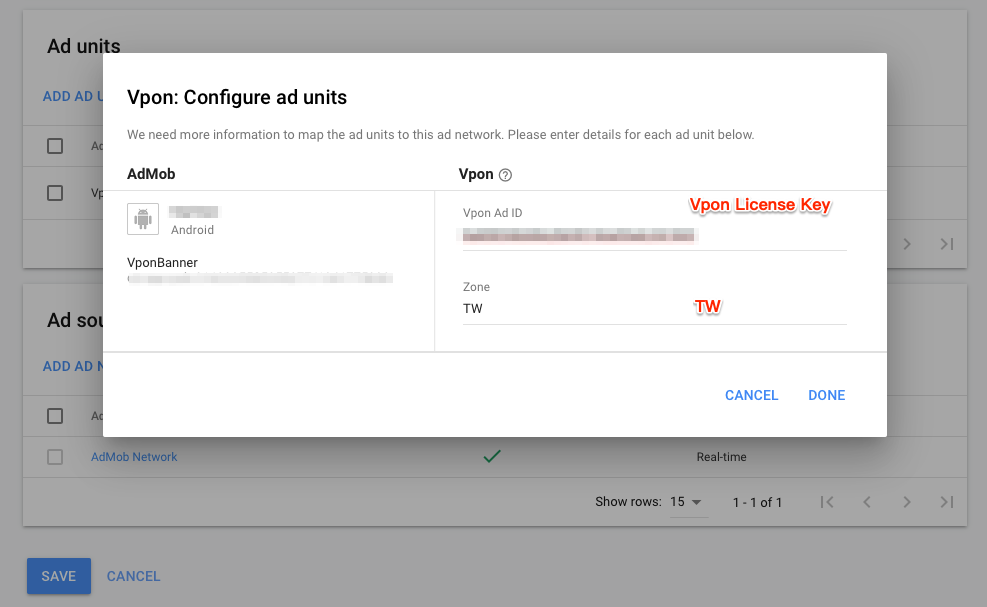The height and width of the screenshot is (607, 987).
Task: Go to first page in Ad sources pagination
Action: (x=827, y=502)
